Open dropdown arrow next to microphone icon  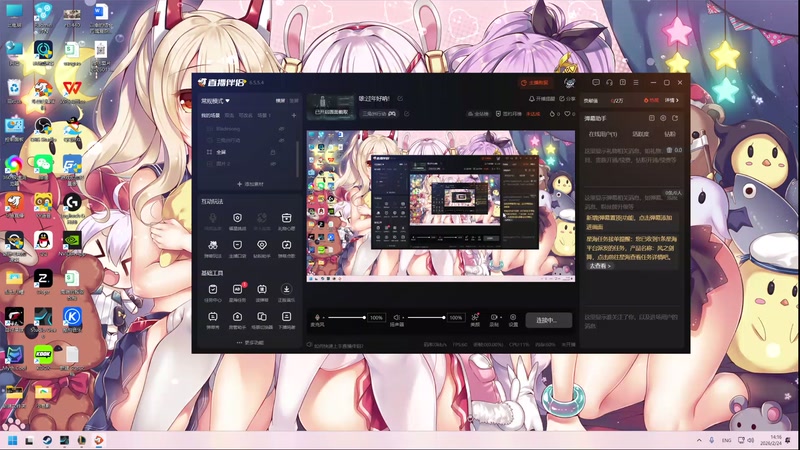click(324, 318)
